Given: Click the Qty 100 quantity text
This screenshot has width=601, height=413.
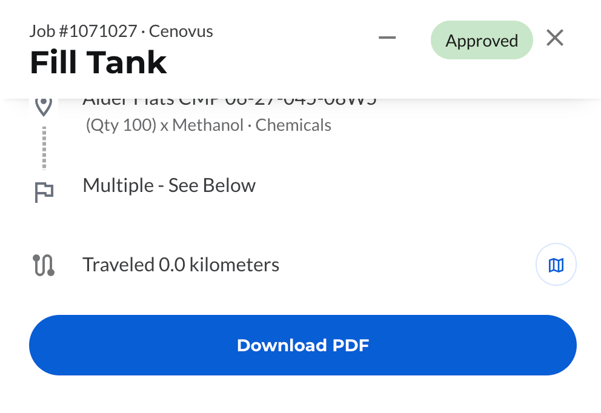Looking at the screenshot, I should pyautogui.click(x=121, y=126).
